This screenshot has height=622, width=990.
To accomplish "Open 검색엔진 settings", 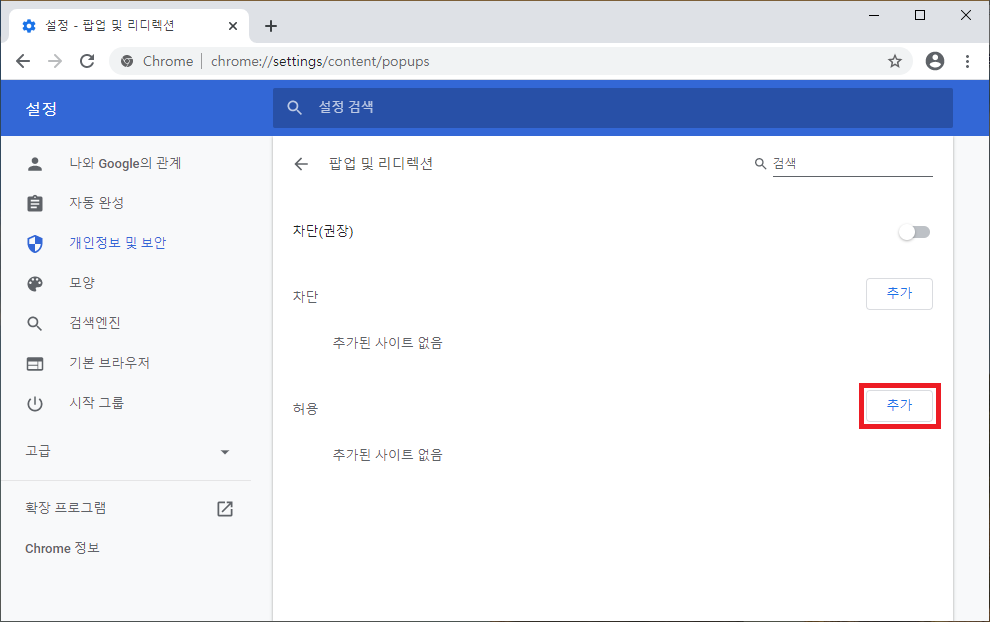I will tap(95, 323).
